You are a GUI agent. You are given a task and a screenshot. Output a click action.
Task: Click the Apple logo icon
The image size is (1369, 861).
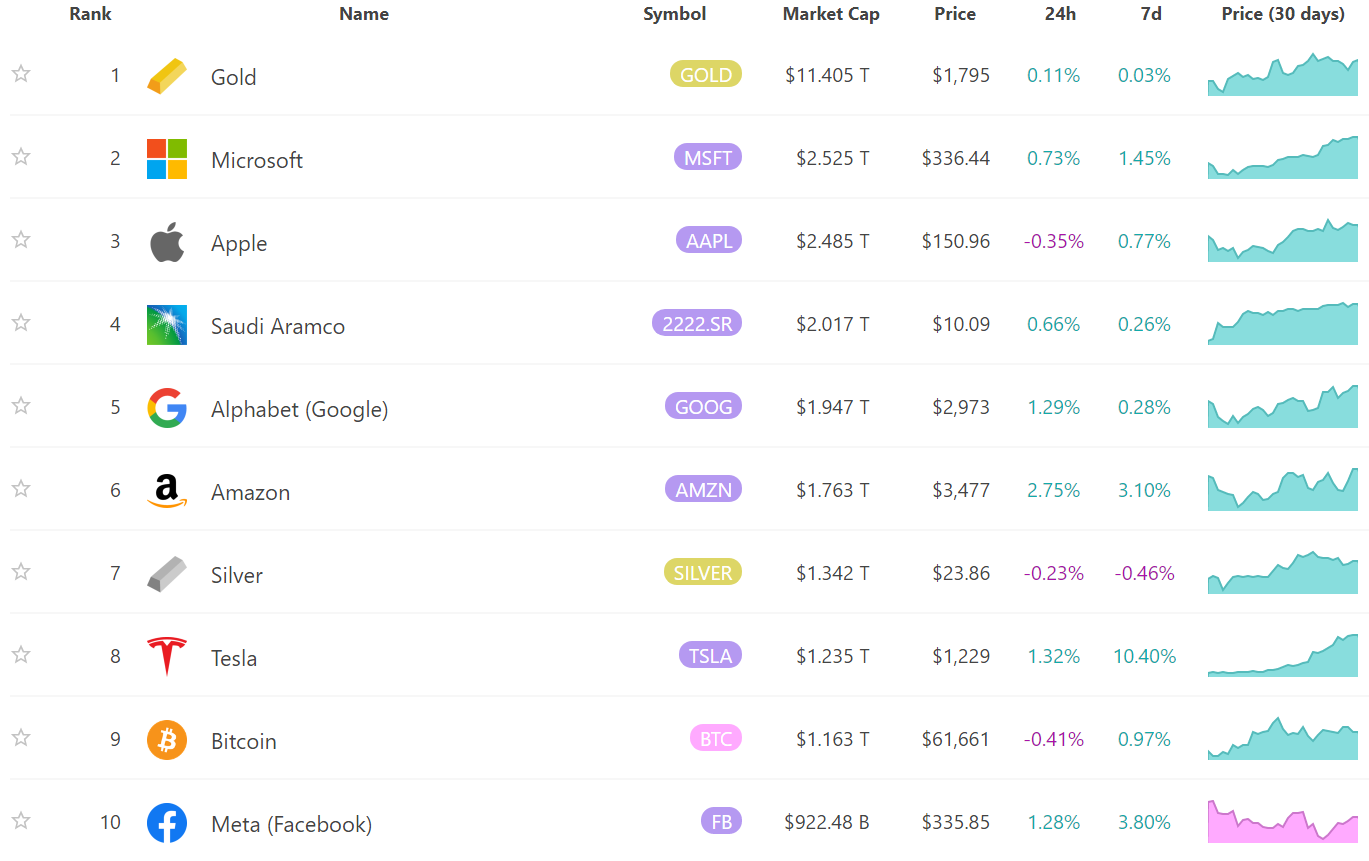[x=166, y=242]
